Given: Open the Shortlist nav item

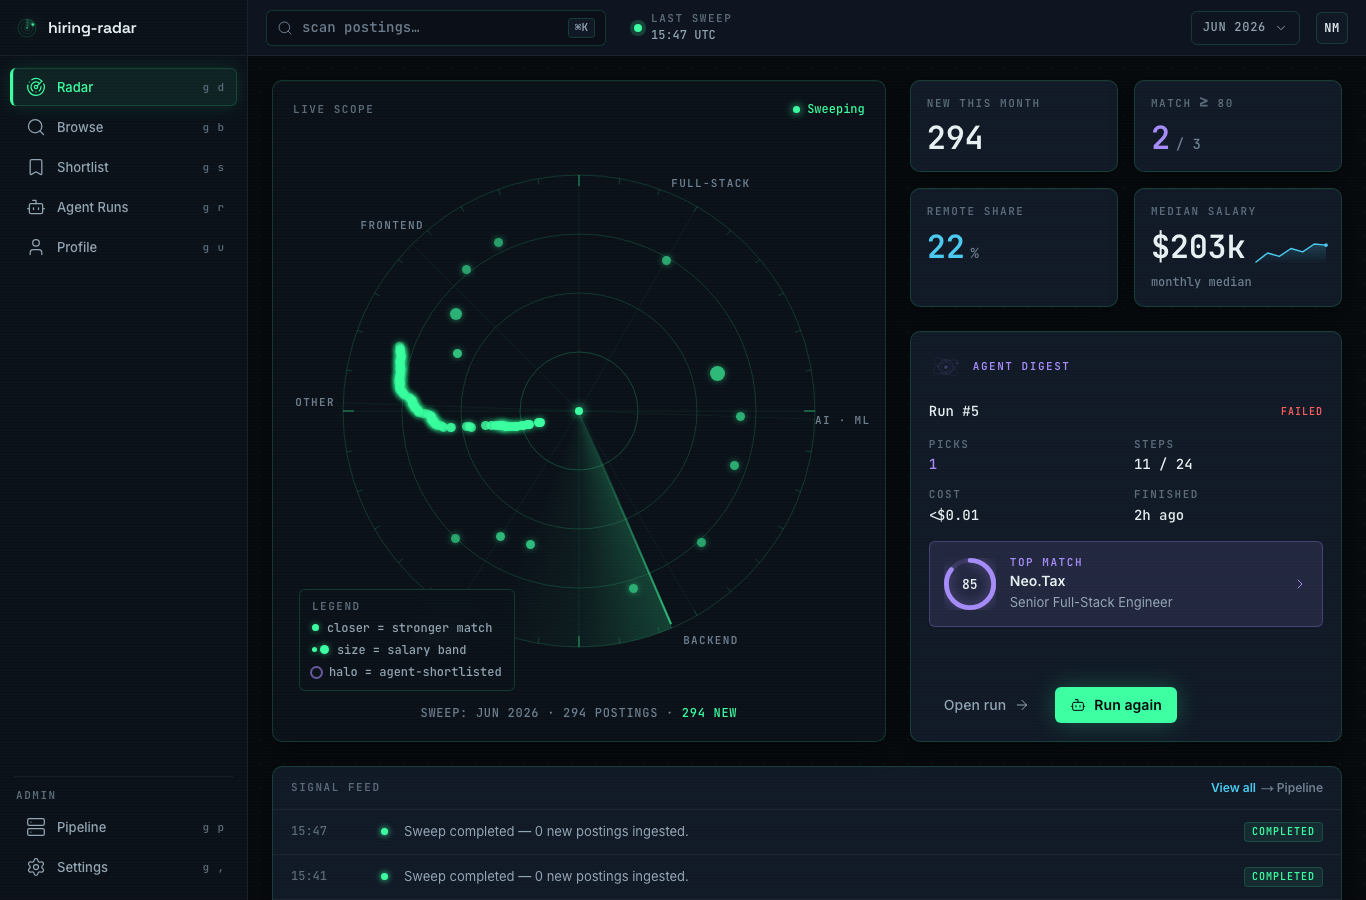Looking at the screenshot, I should (x=124, y=167).
